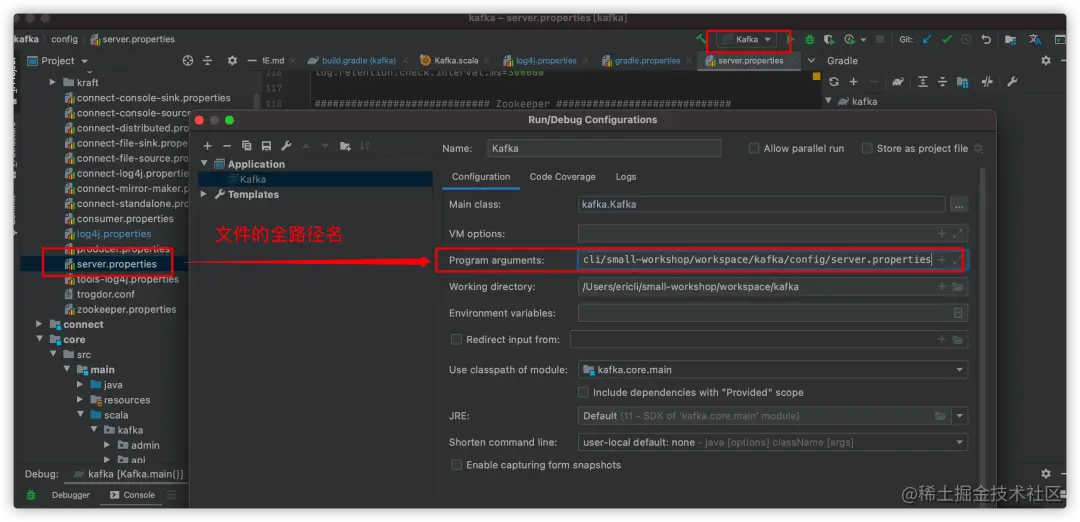The height and width of the screenshot is (522, 1080).
Task: Edit templates wrench icon in dialog toolbar
Action: coord(286,146)
